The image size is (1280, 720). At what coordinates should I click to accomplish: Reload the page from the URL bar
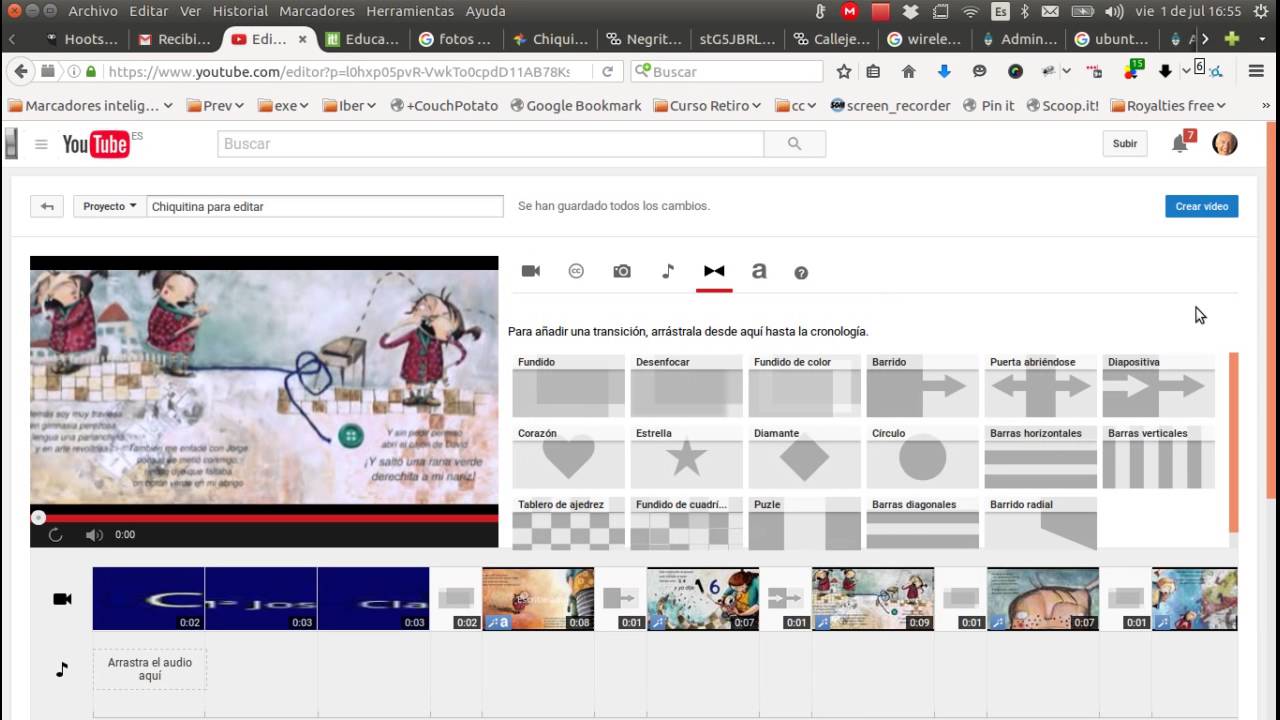607,72
